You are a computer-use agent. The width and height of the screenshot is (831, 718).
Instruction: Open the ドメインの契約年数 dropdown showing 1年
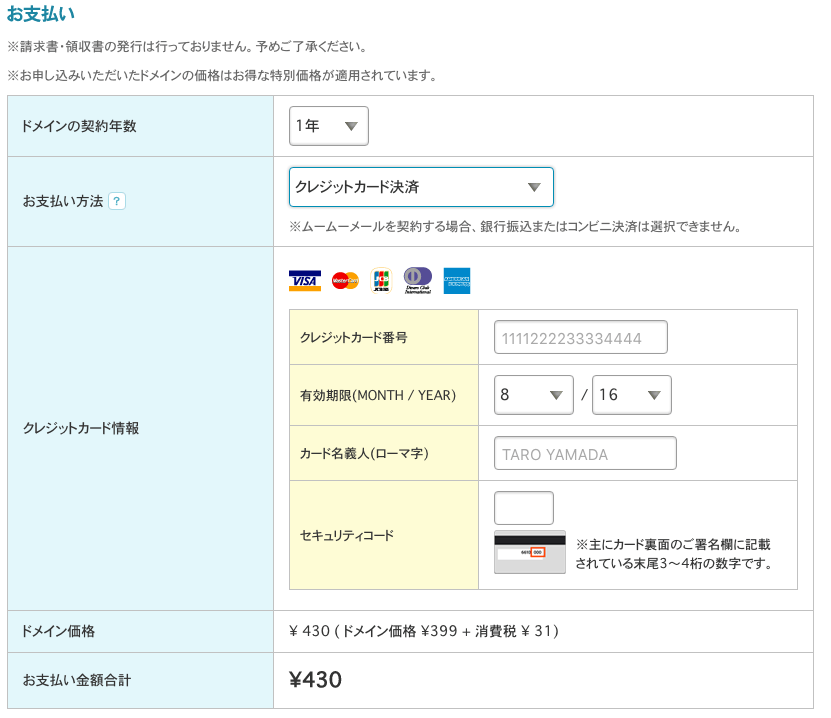click(329, 126)
